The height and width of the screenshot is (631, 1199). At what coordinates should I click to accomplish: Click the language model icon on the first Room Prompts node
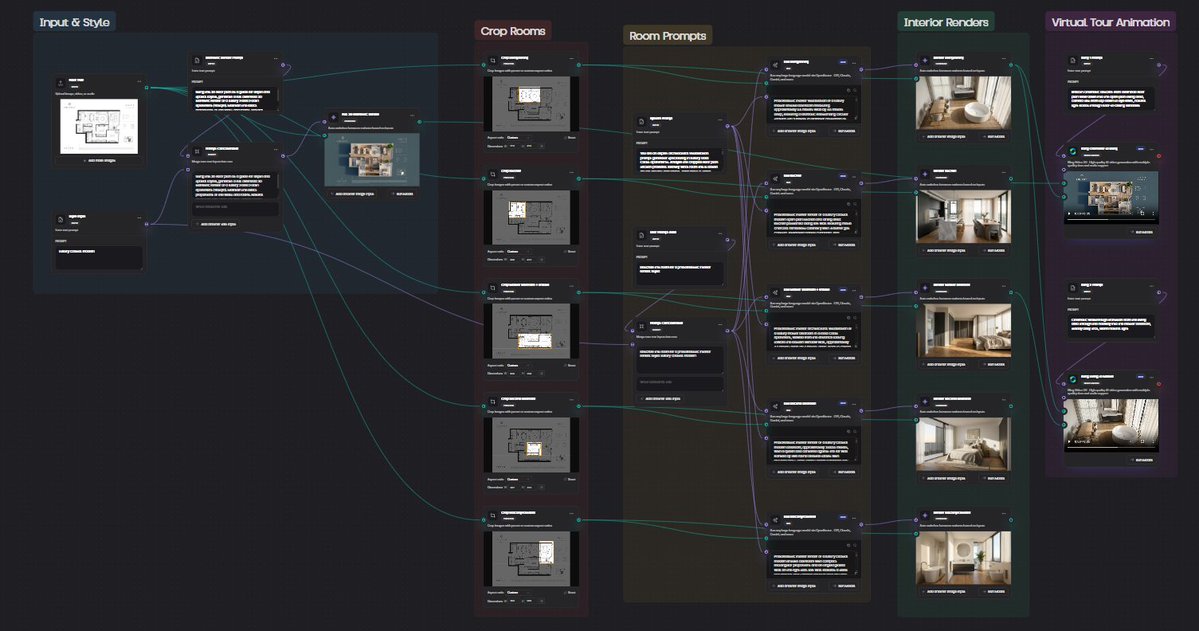point(774,64)
